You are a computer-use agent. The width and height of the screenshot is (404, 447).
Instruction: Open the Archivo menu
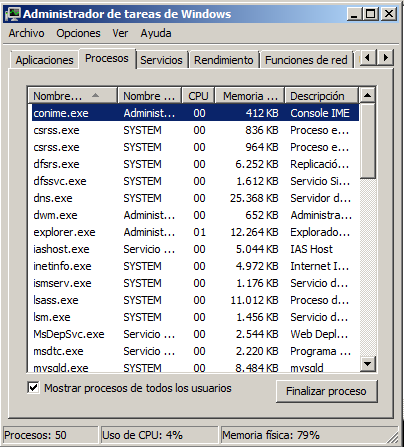26,33
